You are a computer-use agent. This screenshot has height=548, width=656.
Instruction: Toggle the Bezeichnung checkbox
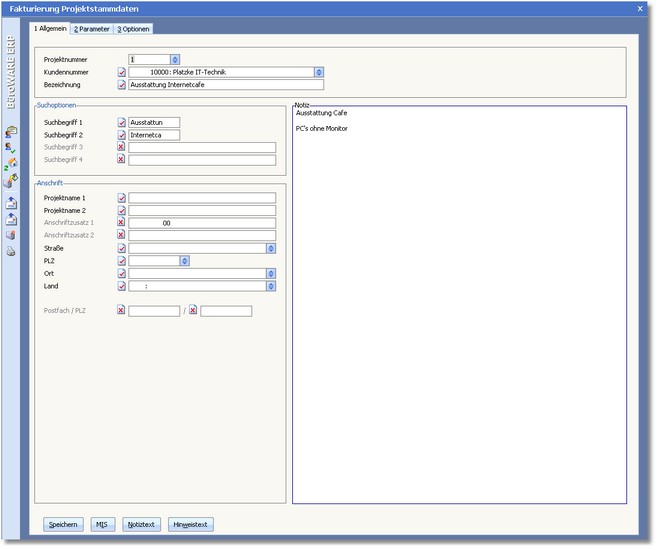coord(121,85)
